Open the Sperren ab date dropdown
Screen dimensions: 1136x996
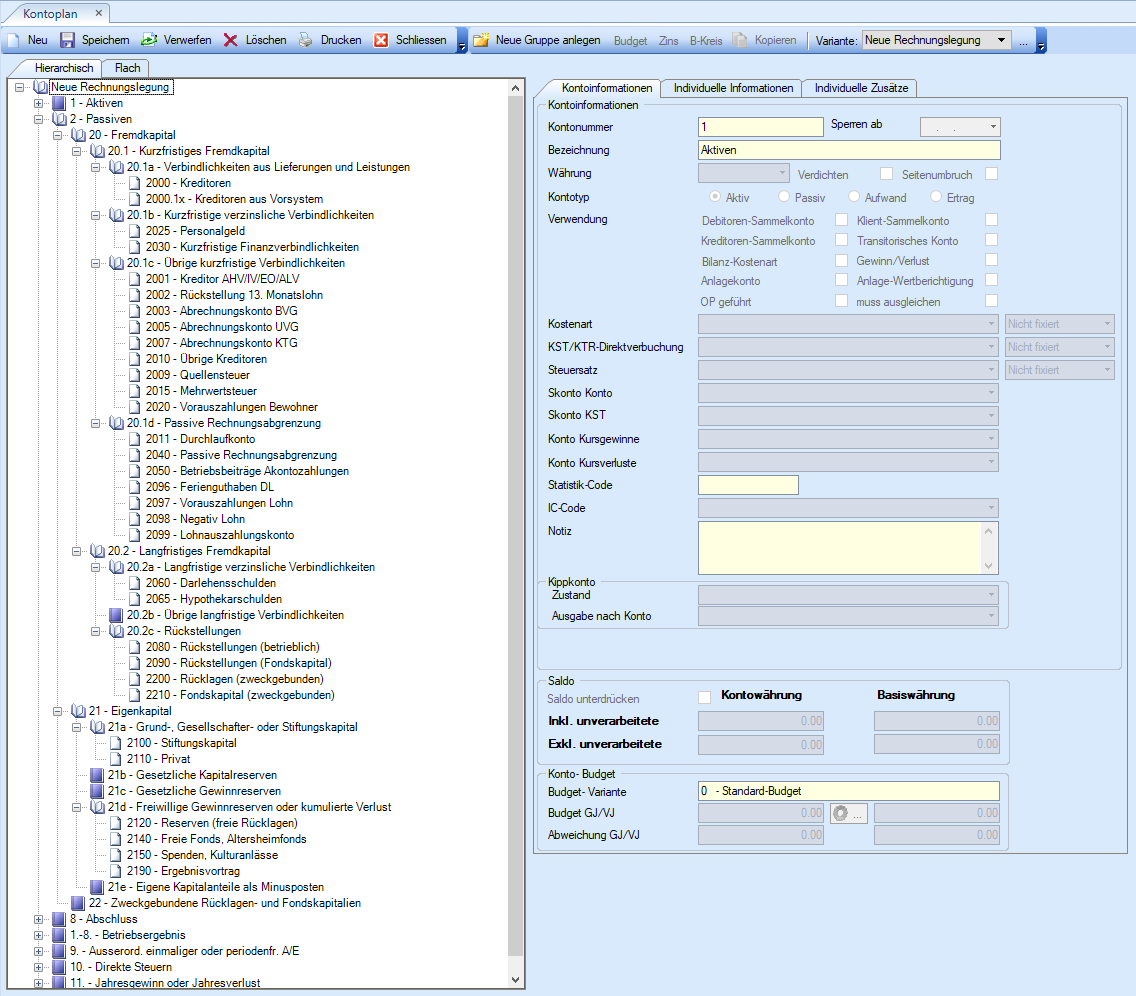click(993, 127)
